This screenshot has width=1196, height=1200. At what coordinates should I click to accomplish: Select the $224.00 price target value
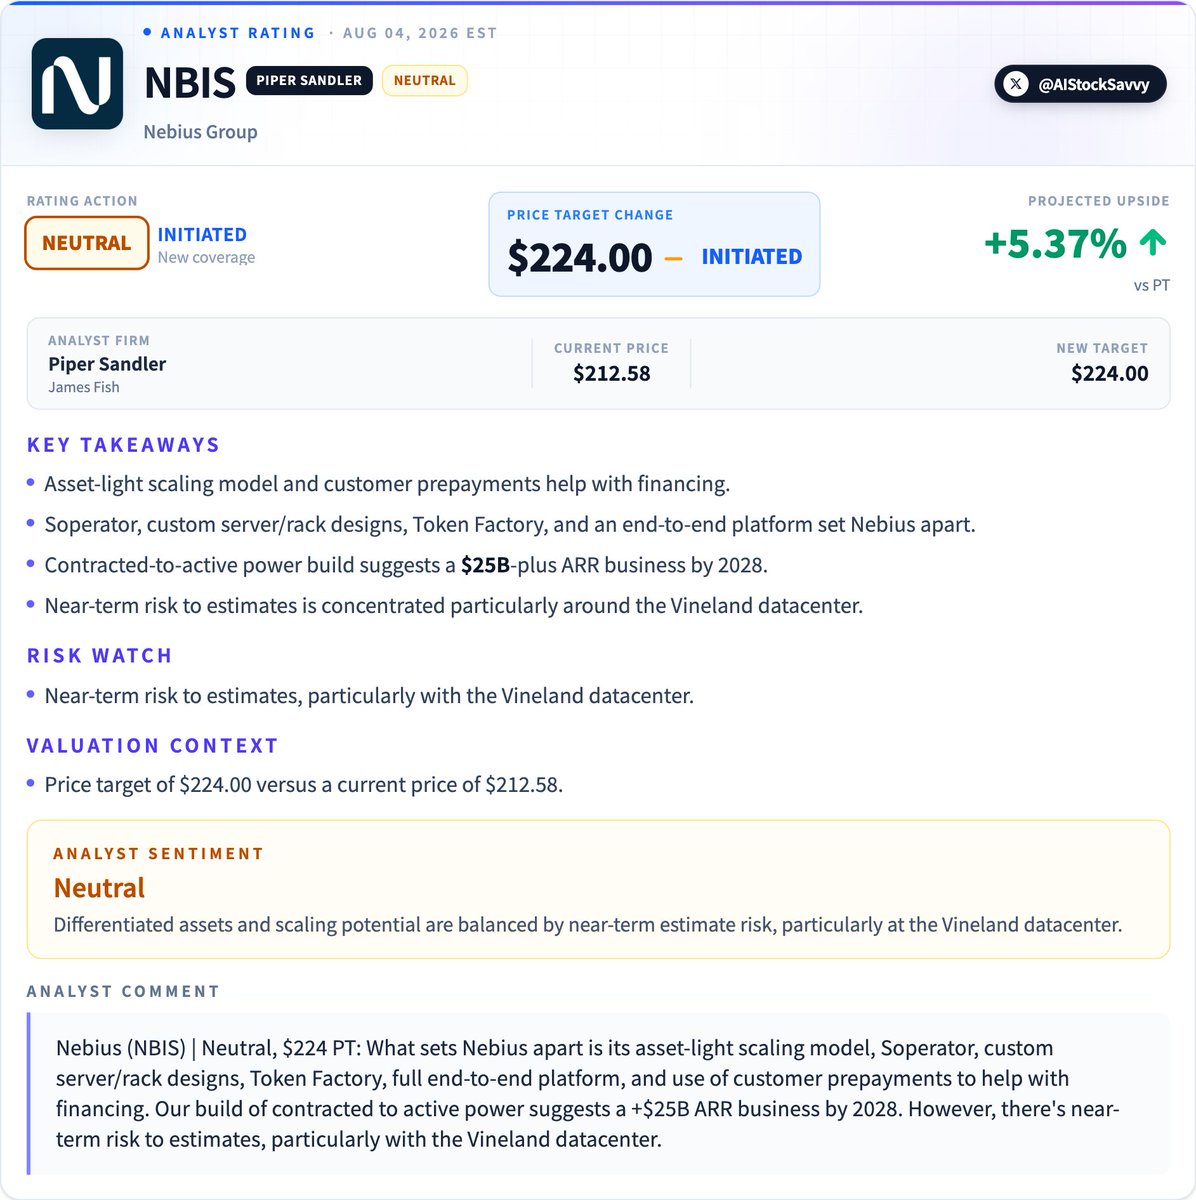pyautogui.click(x=579, y=257)
